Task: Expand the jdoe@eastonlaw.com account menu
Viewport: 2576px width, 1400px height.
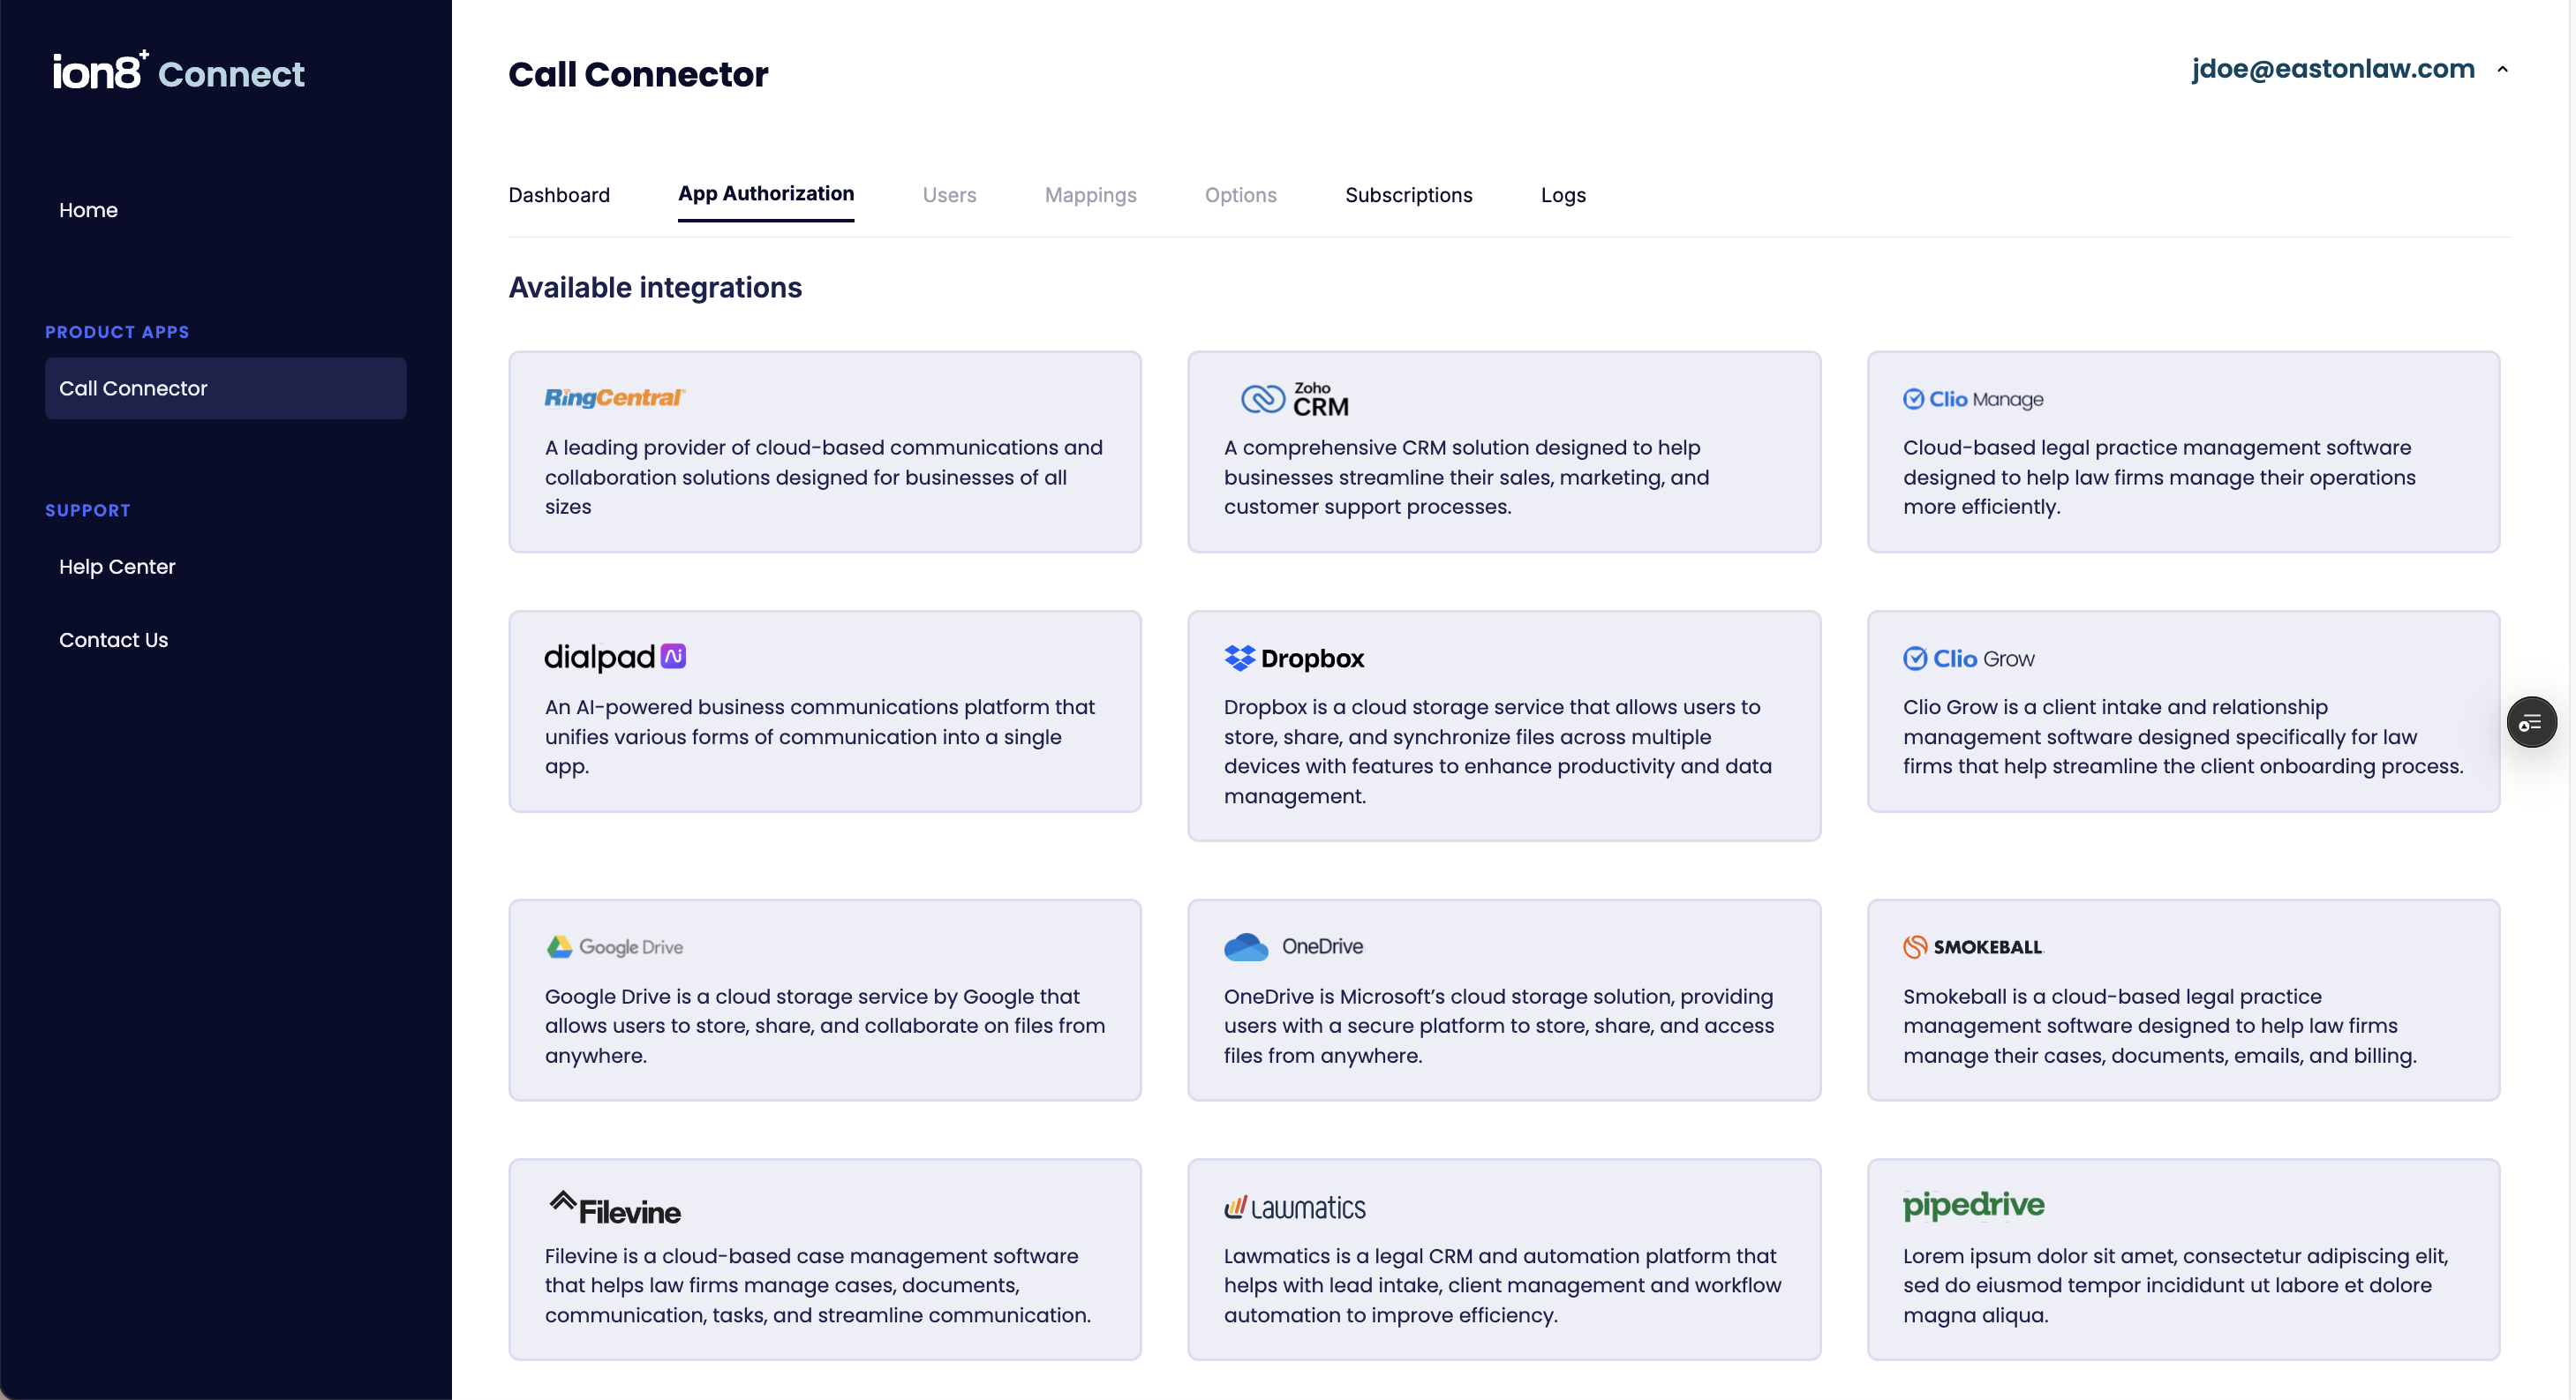Action: pos(2332,69)
